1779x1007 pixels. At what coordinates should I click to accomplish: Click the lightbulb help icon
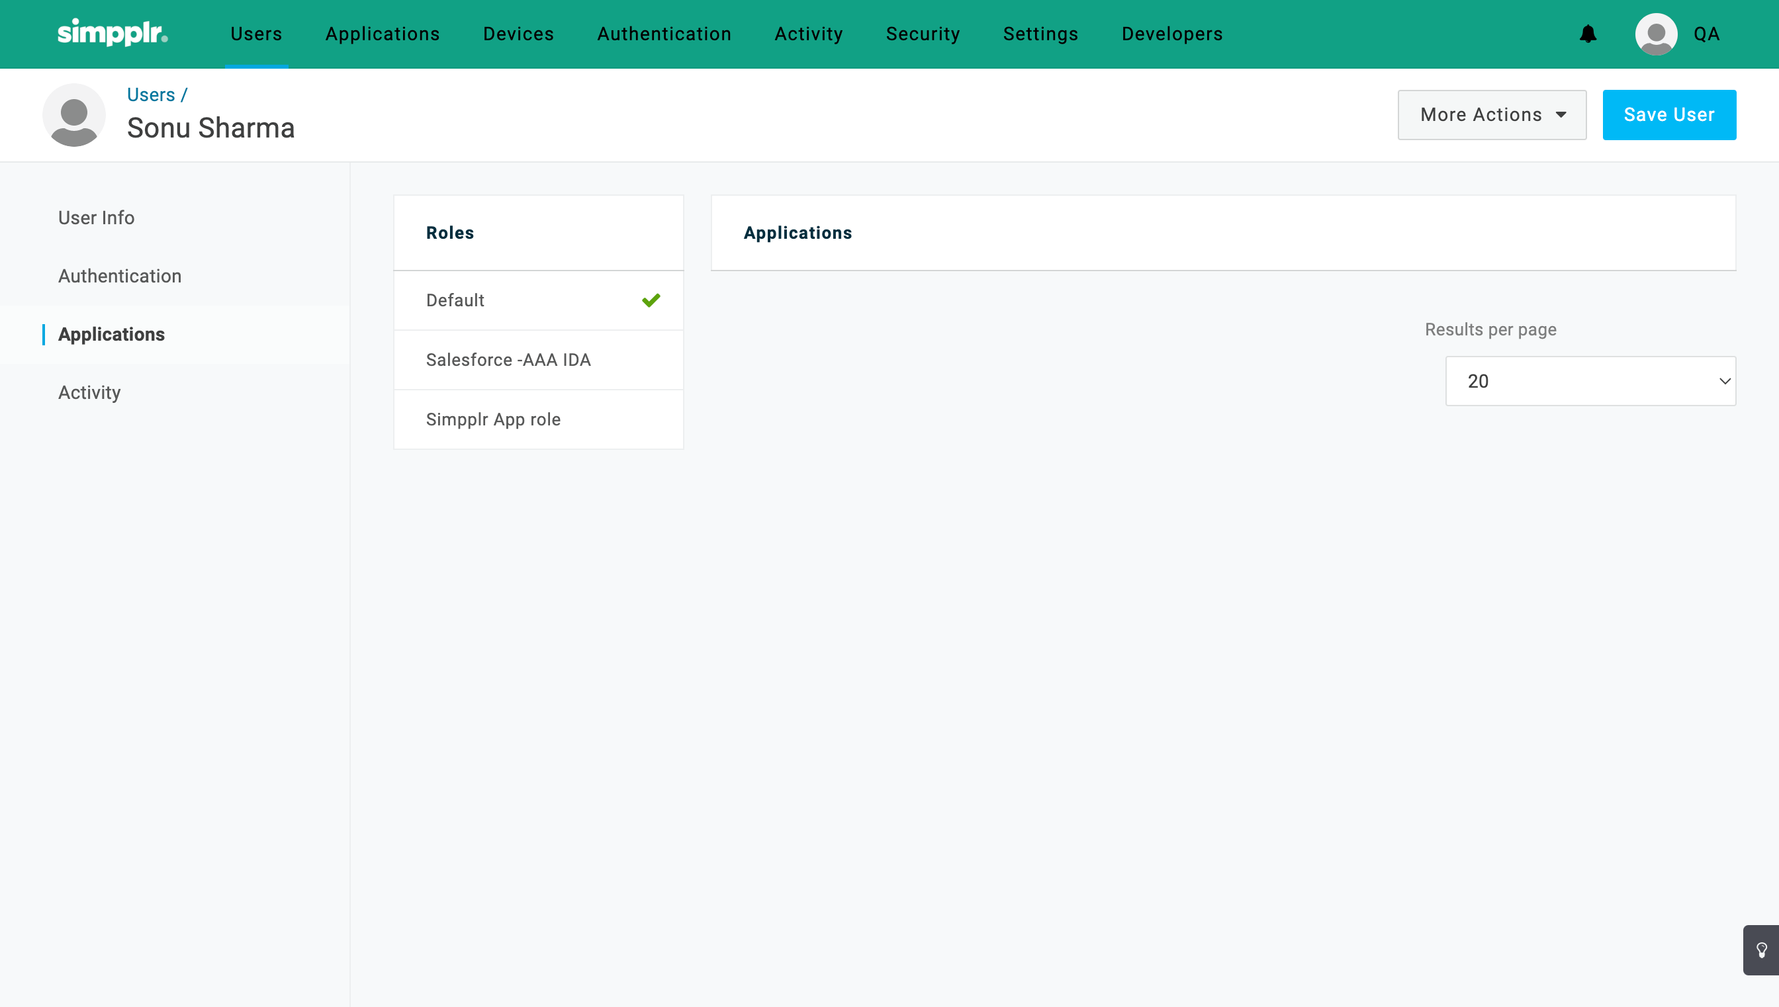click(1761, 950)
